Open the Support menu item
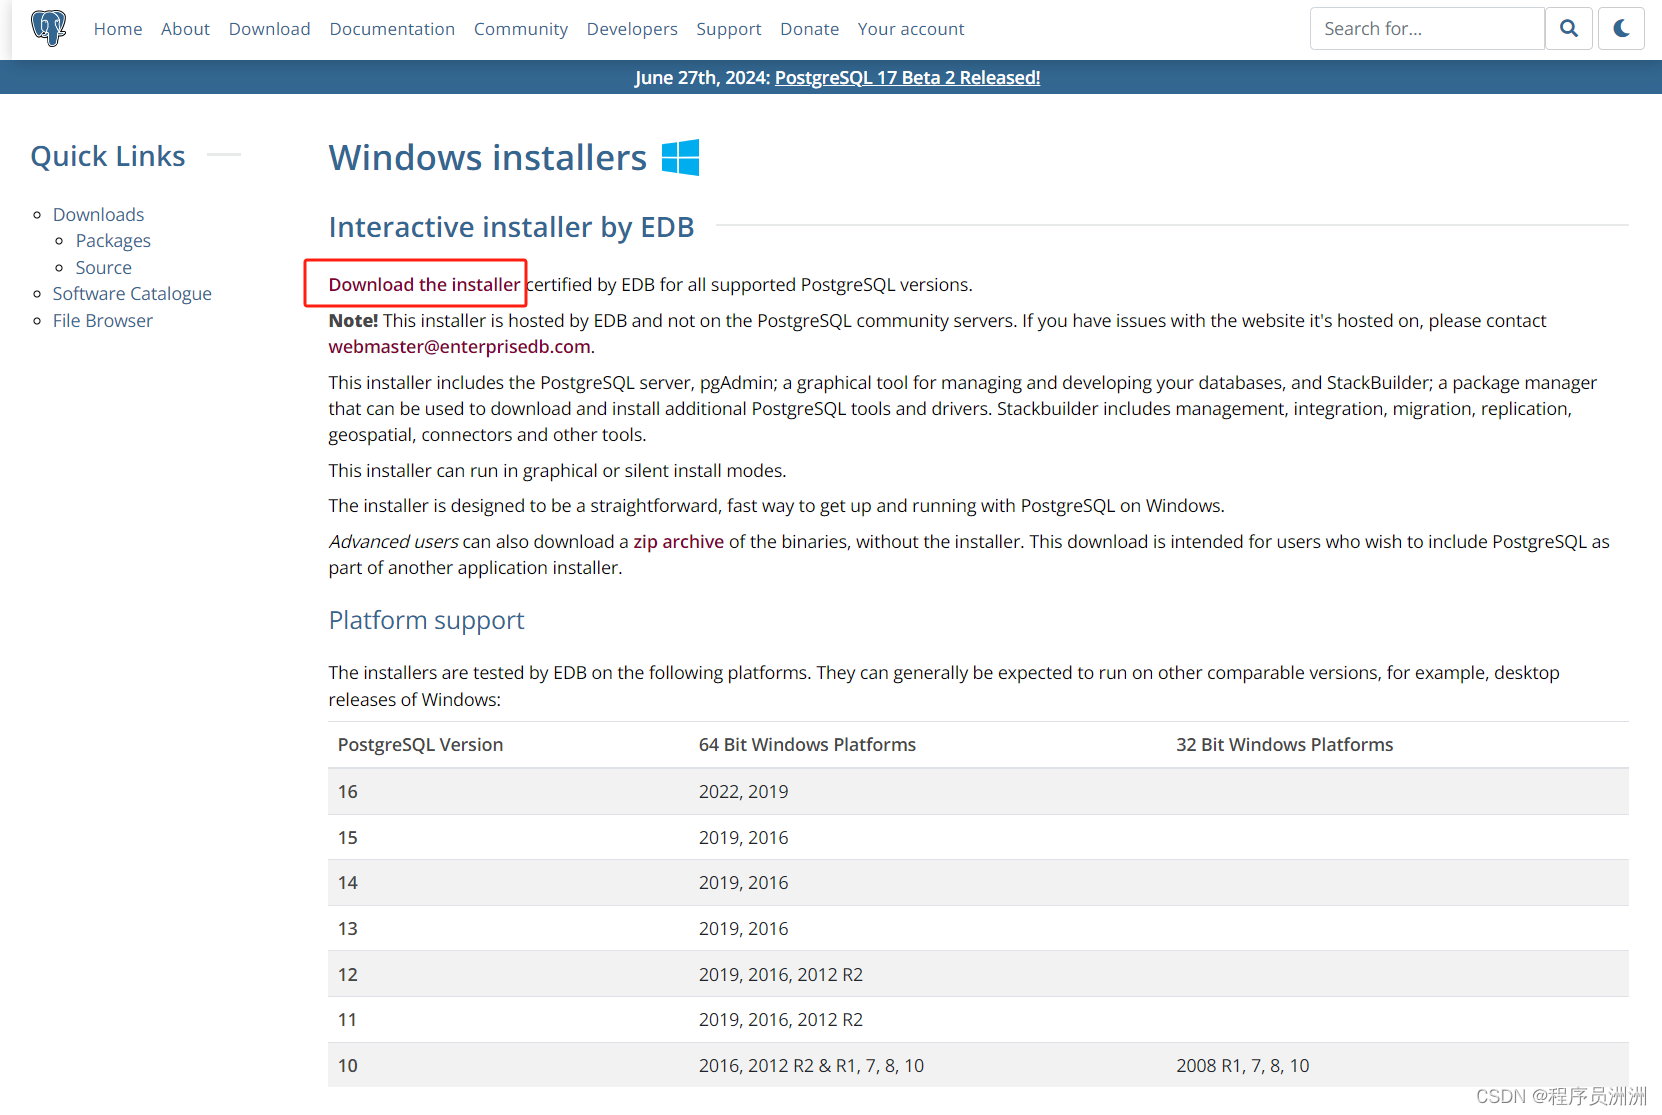The image size is (1662, 1115). pyautogui.click(x=729, y=29)
